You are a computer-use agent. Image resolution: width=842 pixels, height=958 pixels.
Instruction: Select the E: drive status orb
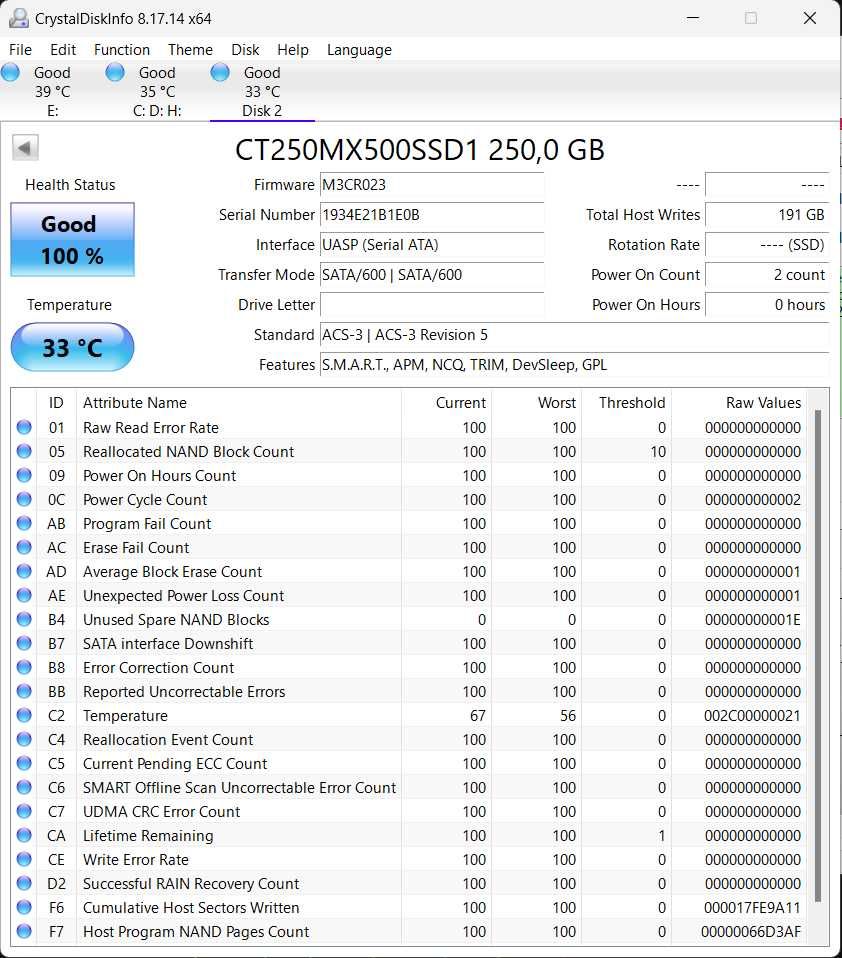10,72
